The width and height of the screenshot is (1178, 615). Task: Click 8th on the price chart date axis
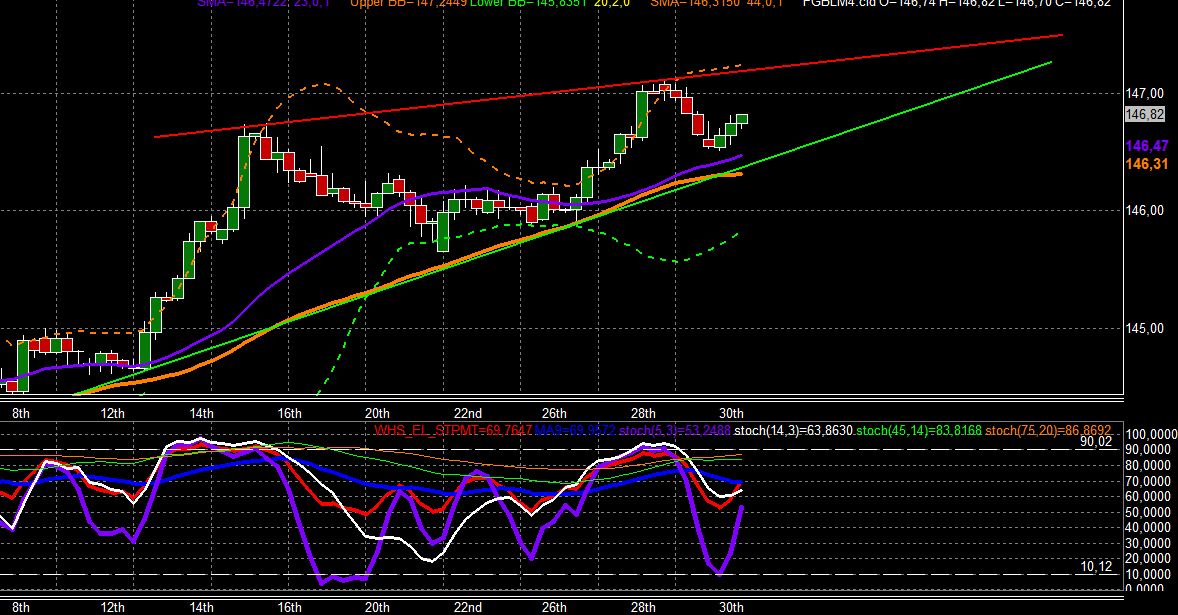point(21,413)
